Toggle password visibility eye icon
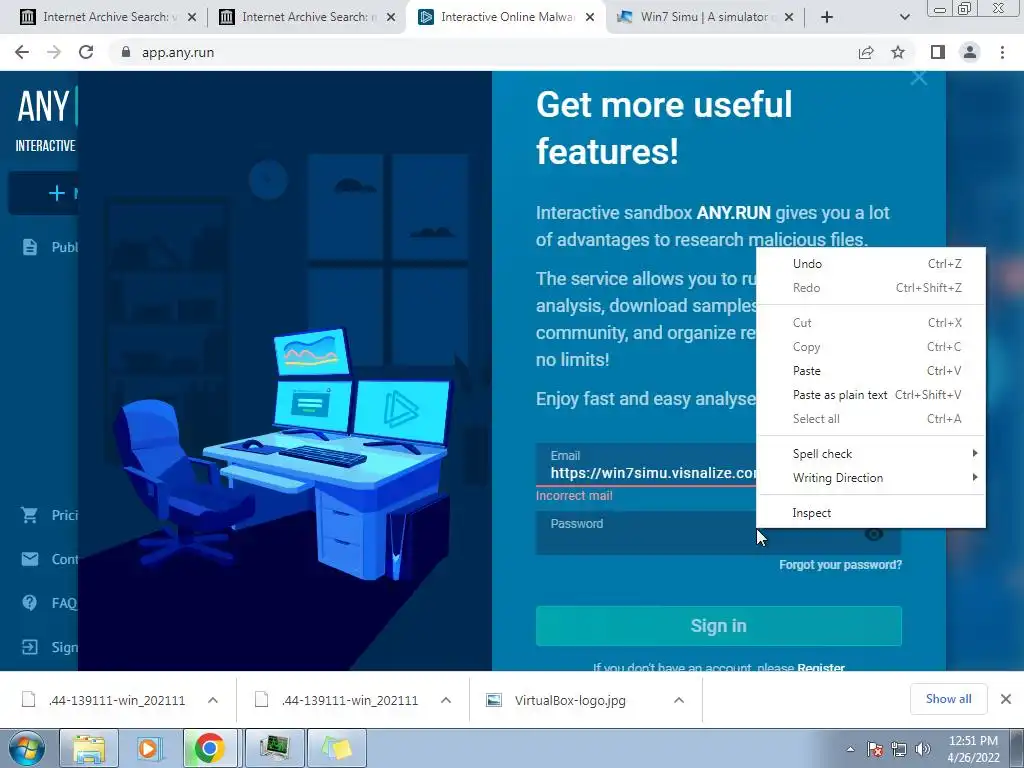Viewport: 1024px width, 768px height. (x=874, y=534)
